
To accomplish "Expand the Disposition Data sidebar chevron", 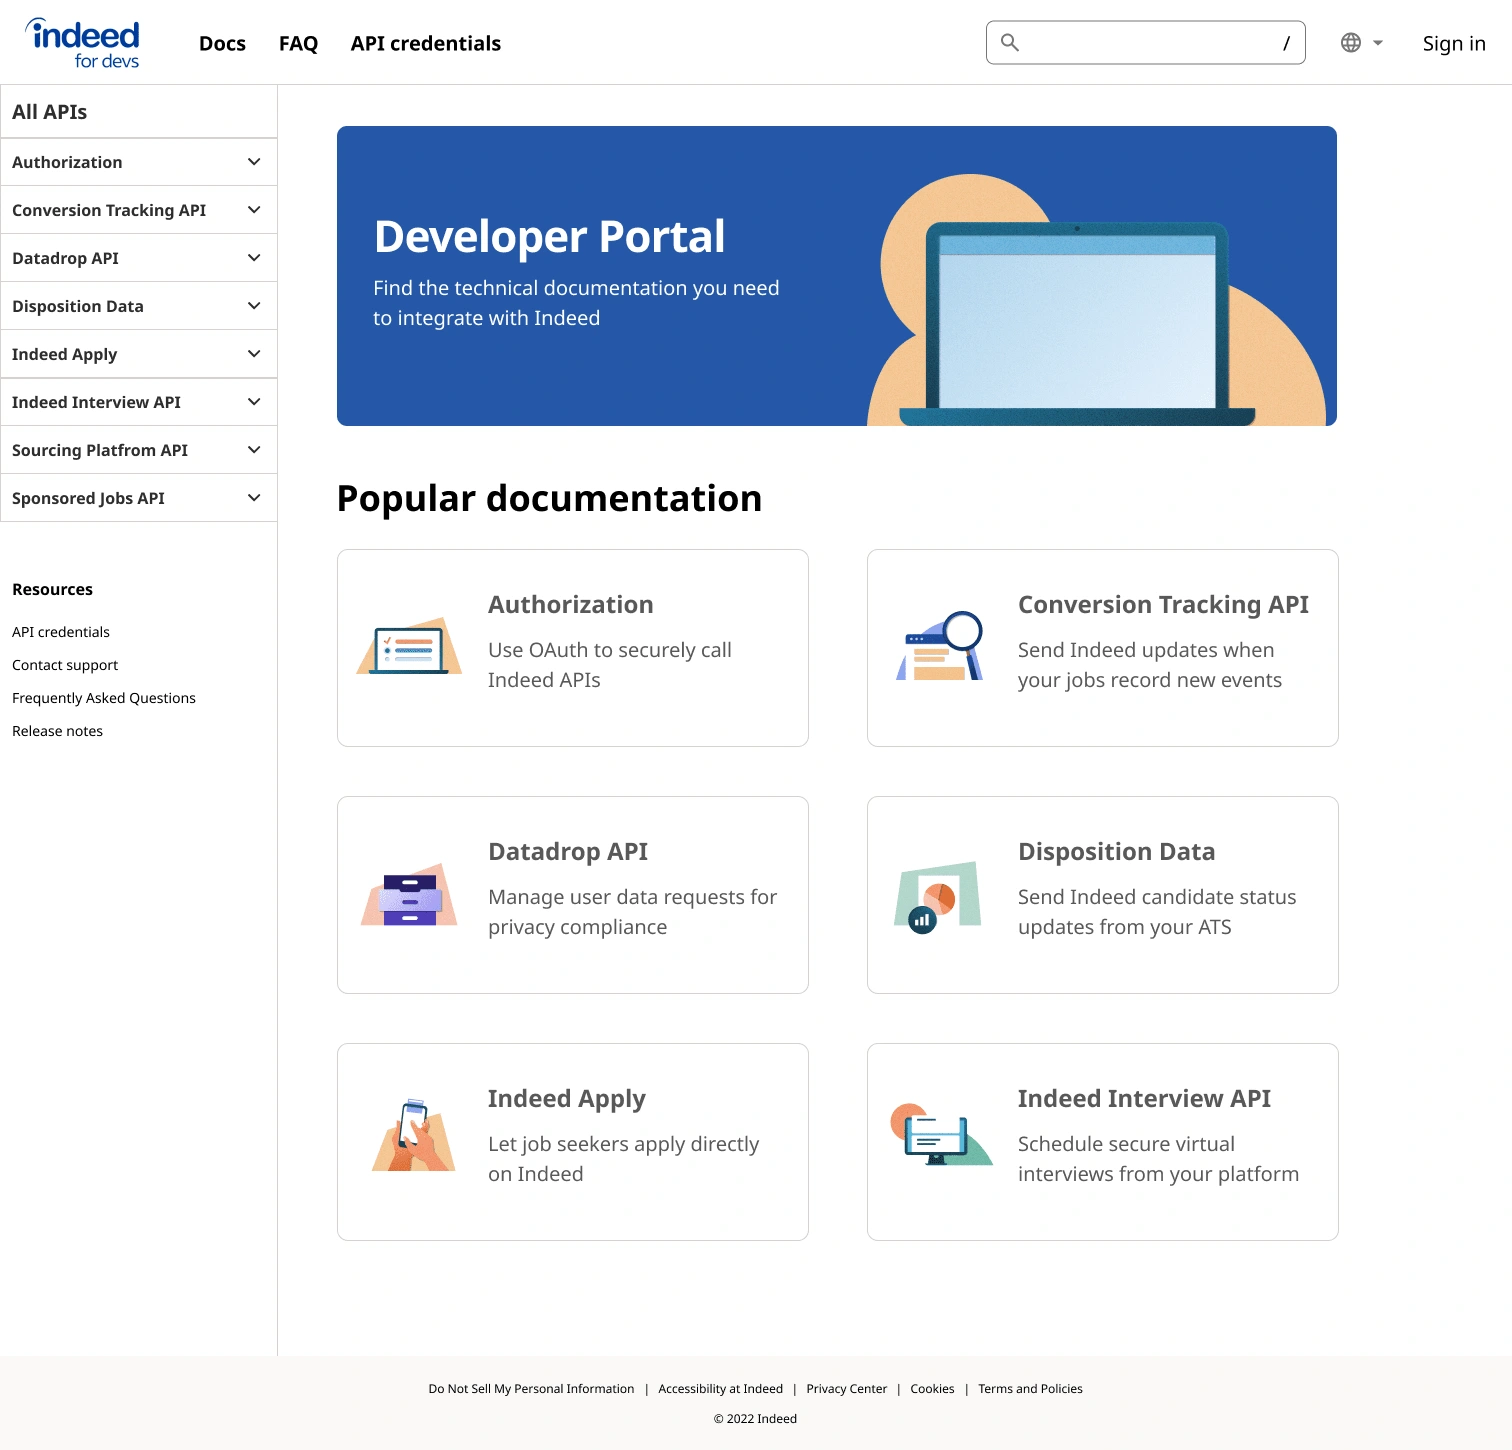I will 254,306.
